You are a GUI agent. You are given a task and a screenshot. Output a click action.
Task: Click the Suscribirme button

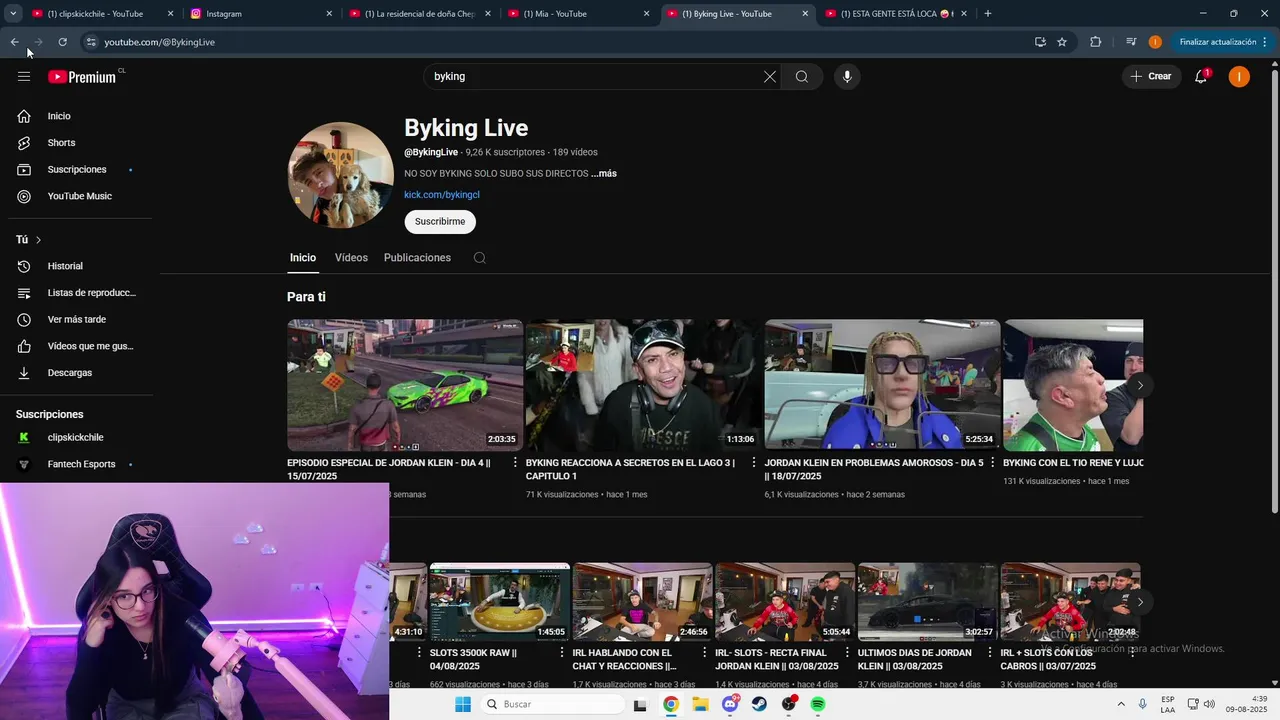[440, 221]
